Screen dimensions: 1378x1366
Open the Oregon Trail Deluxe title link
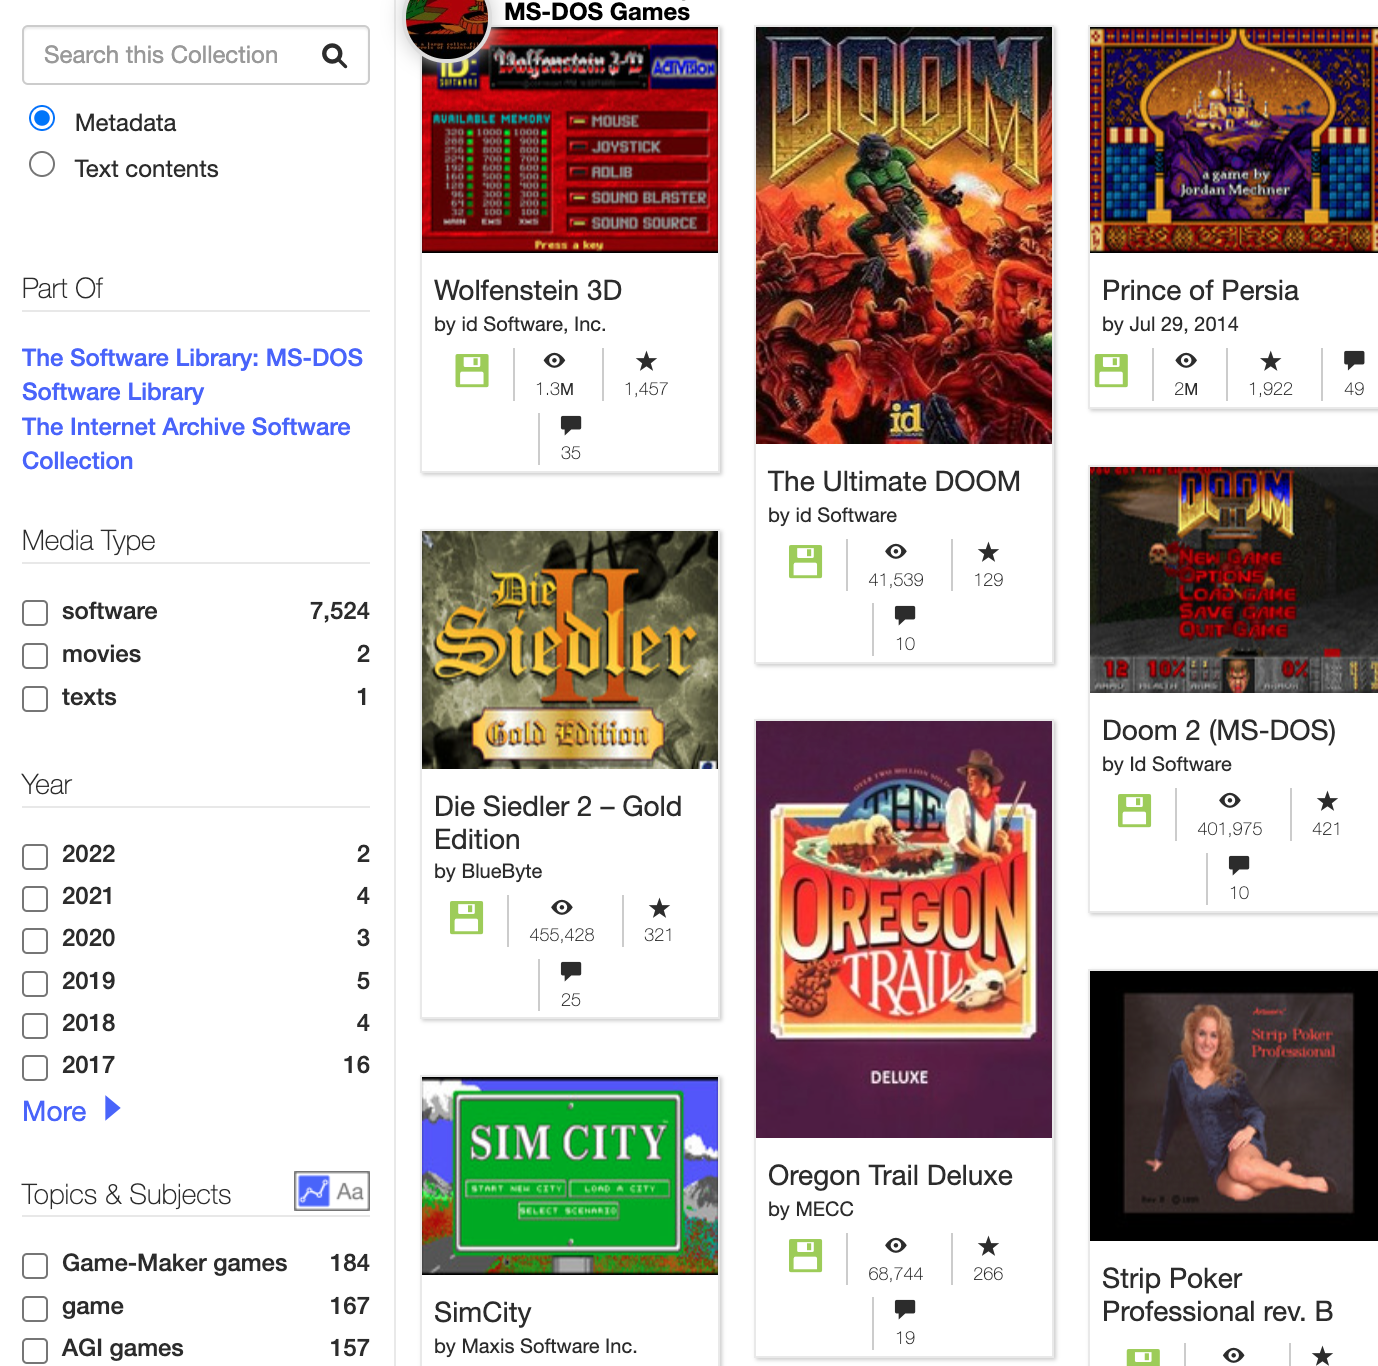tap(890, 1175)
